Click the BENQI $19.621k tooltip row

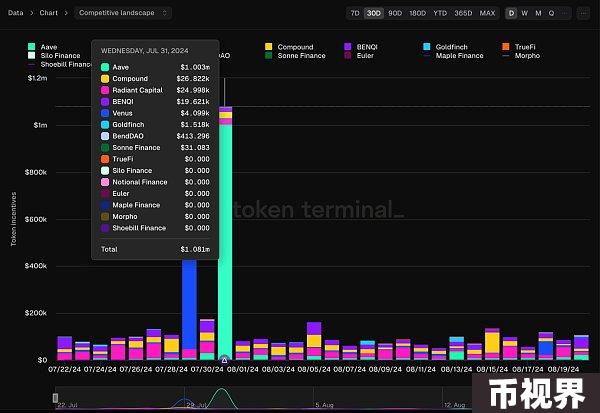(155, 101)
